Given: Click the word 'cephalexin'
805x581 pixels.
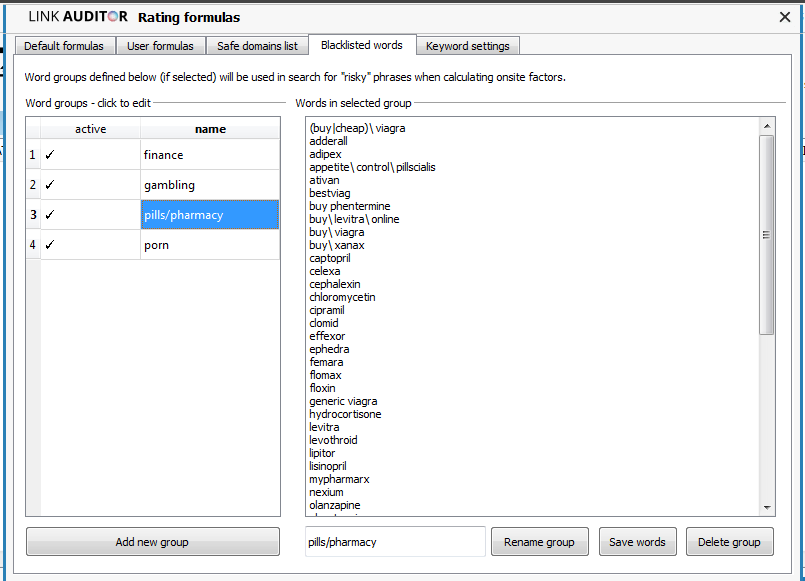Looking at the screenshot, I should click(335, 284).
